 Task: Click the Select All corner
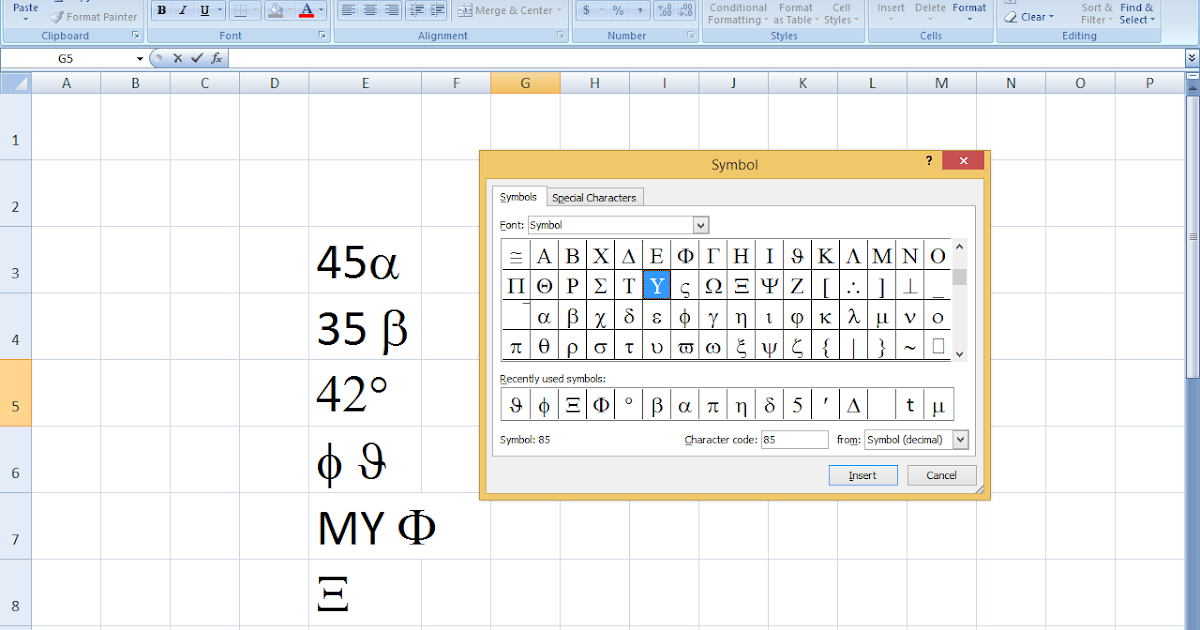(15, 83)
